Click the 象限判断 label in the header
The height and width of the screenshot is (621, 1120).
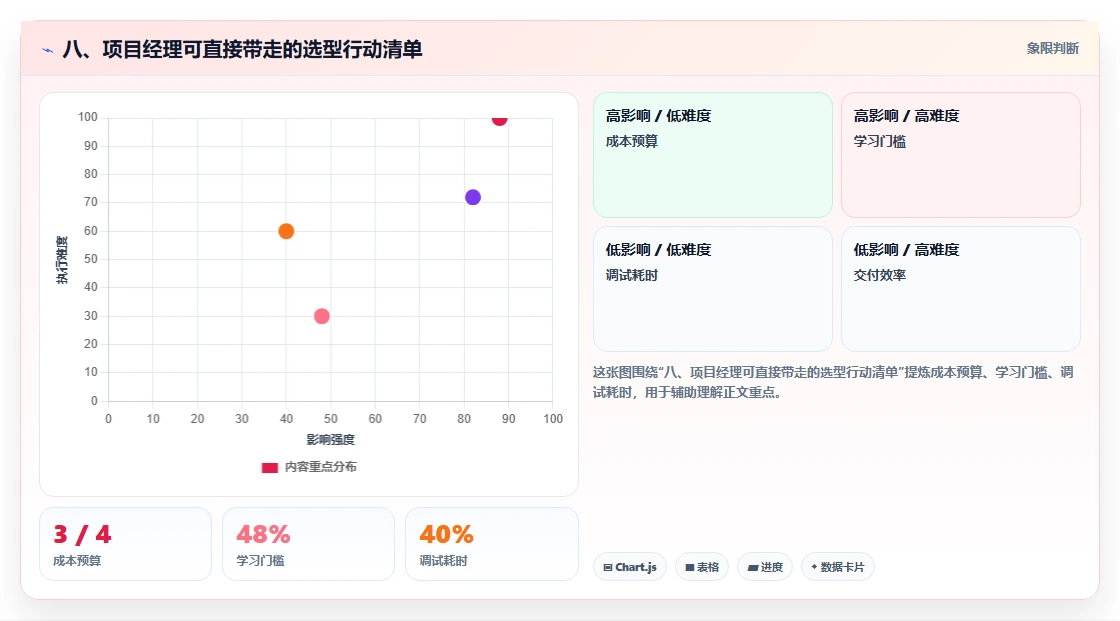pos(1052,49)
